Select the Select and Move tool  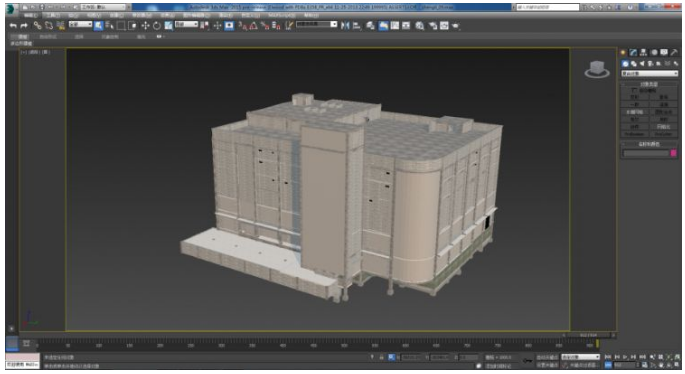(145, 26)
